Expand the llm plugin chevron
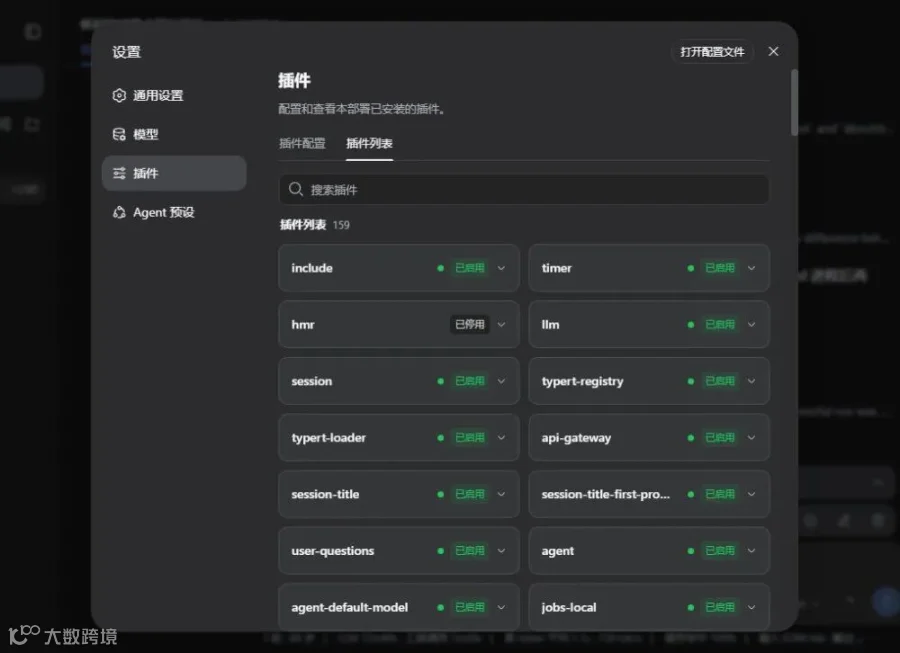This screenshot has width=900, height=653. coord(751,324)
